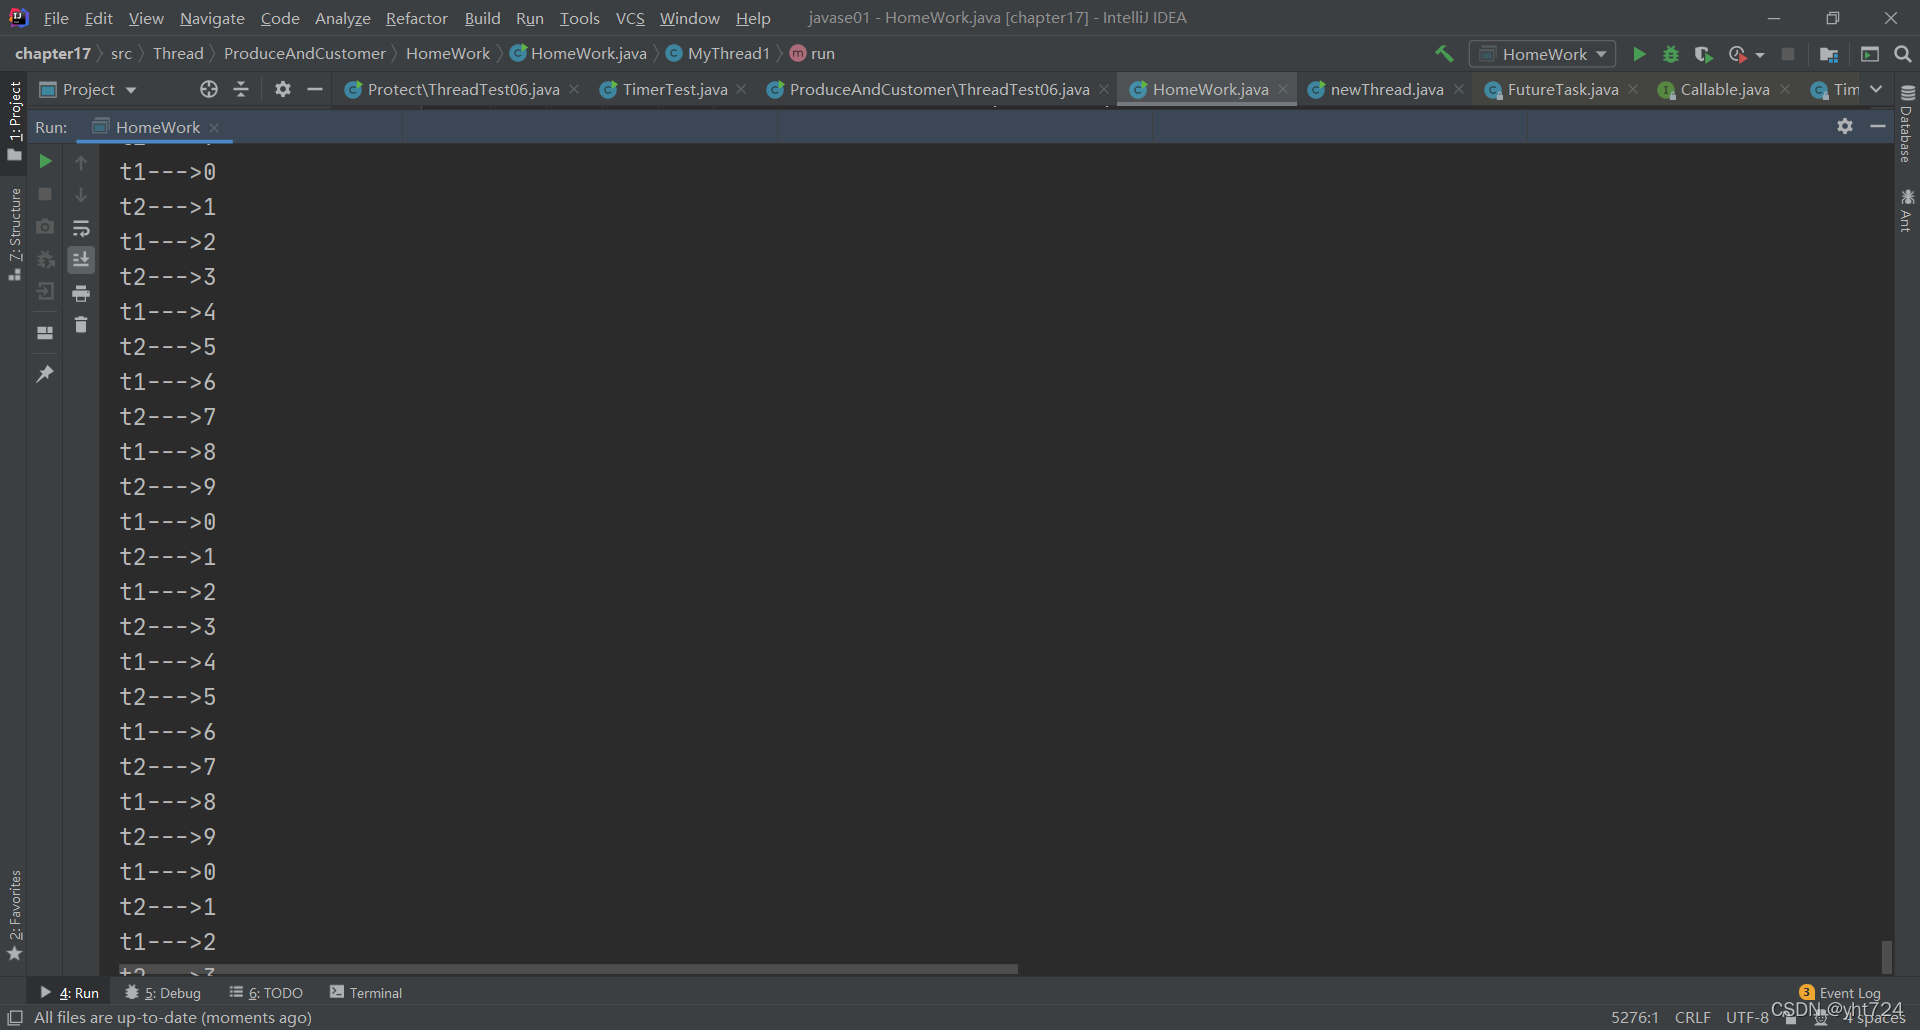1920x1030 pixels.
Task: Click the locate file target icon in Project
Action: pos(209,89)
